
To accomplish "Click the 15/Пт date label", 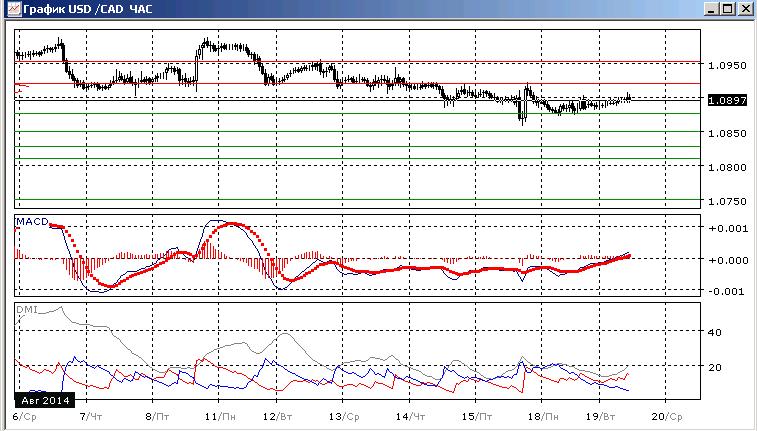I will tap(477, 417).
